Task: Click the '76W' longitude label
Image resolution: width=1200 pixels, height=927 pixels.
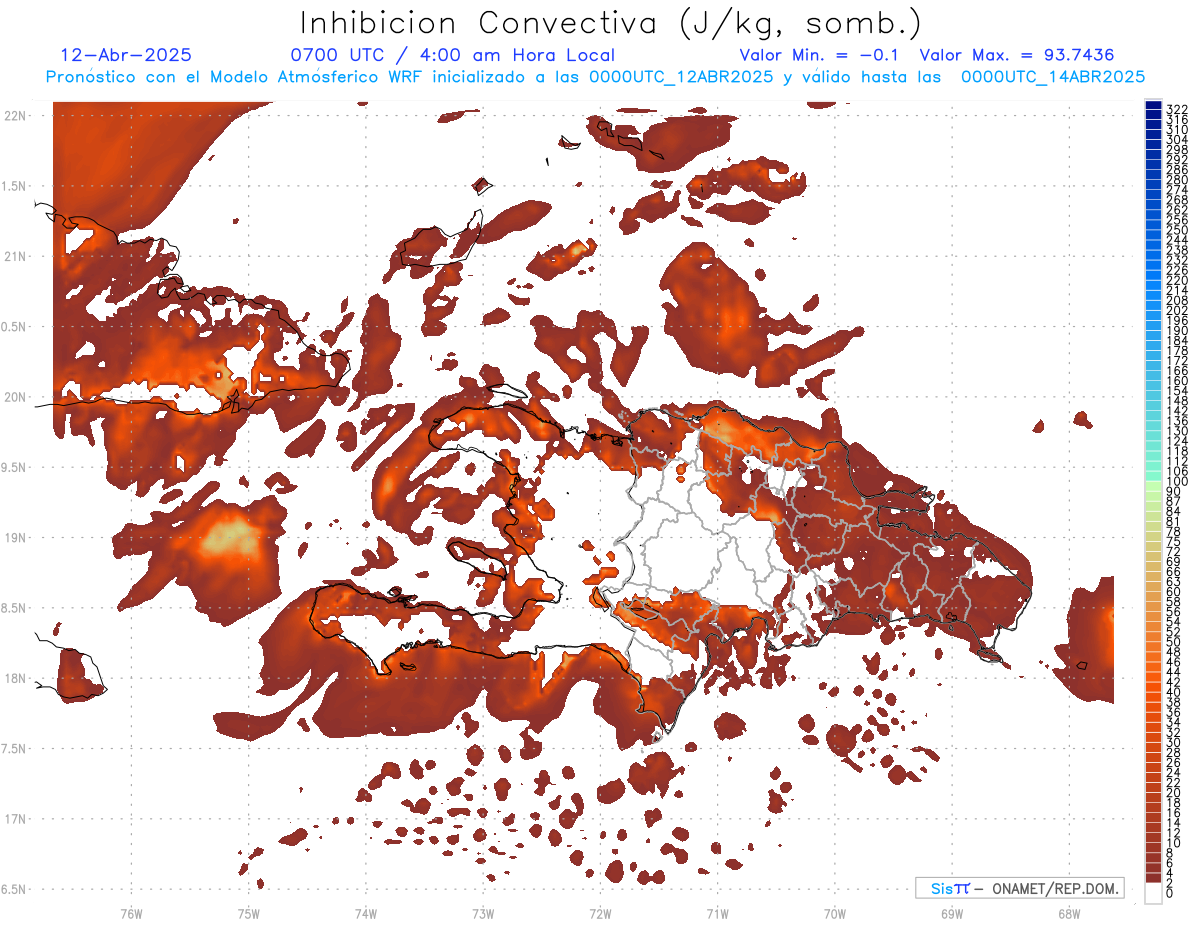Action: (131, 913)
